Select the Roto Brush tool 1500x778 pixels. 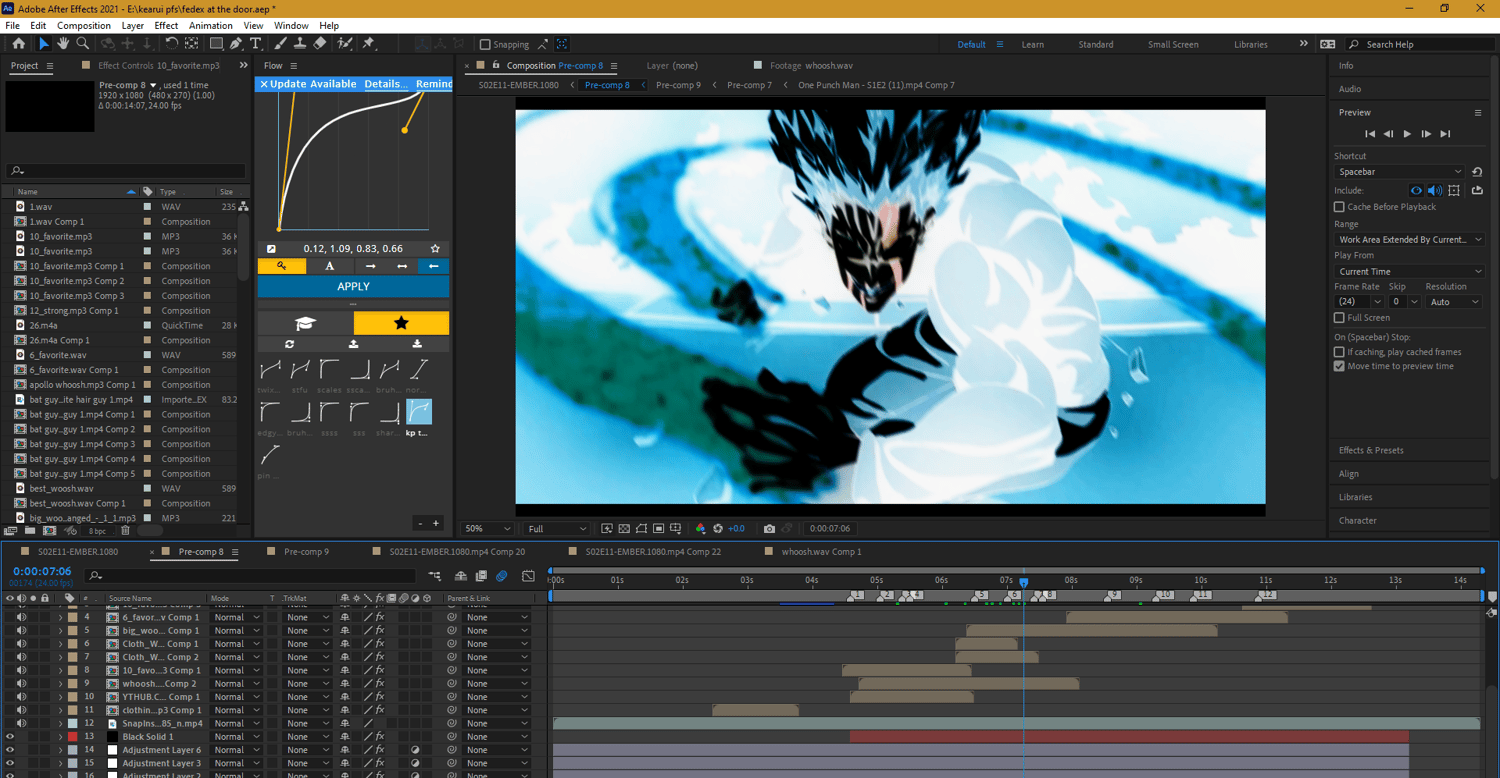point(345,44)
